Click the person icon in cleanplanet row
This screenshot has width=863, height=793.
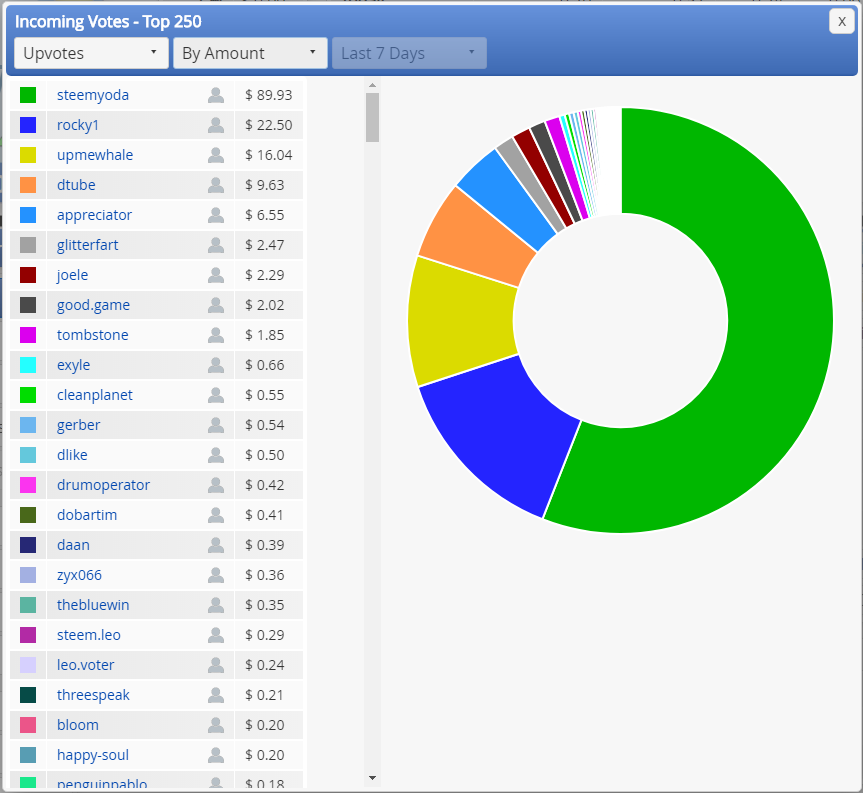click(216, 395)
